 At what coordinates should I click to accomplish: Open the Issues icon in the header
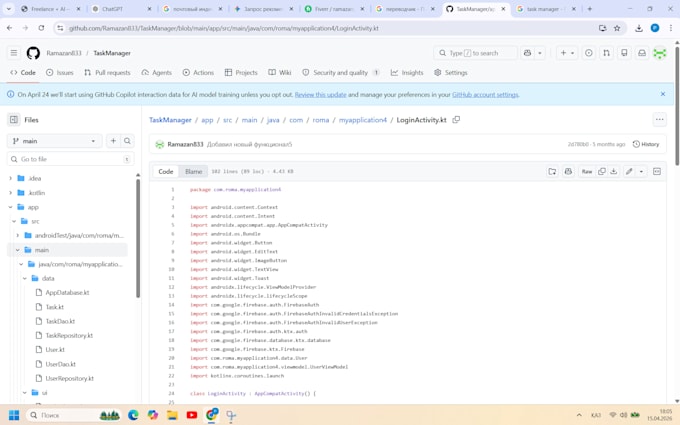pyautogui.click(x=588, y=53)
